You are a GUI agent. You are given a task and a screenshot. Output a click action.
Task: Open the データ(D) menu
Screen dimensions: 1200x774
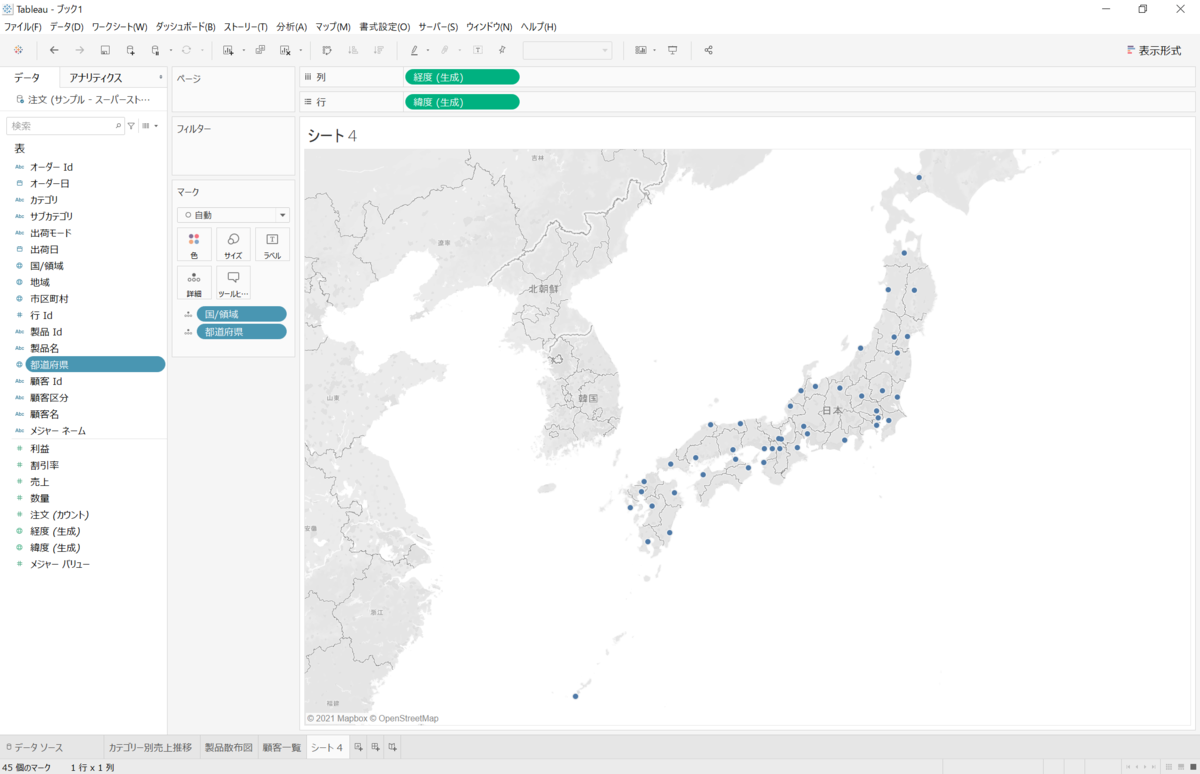(x=67, y=27)
